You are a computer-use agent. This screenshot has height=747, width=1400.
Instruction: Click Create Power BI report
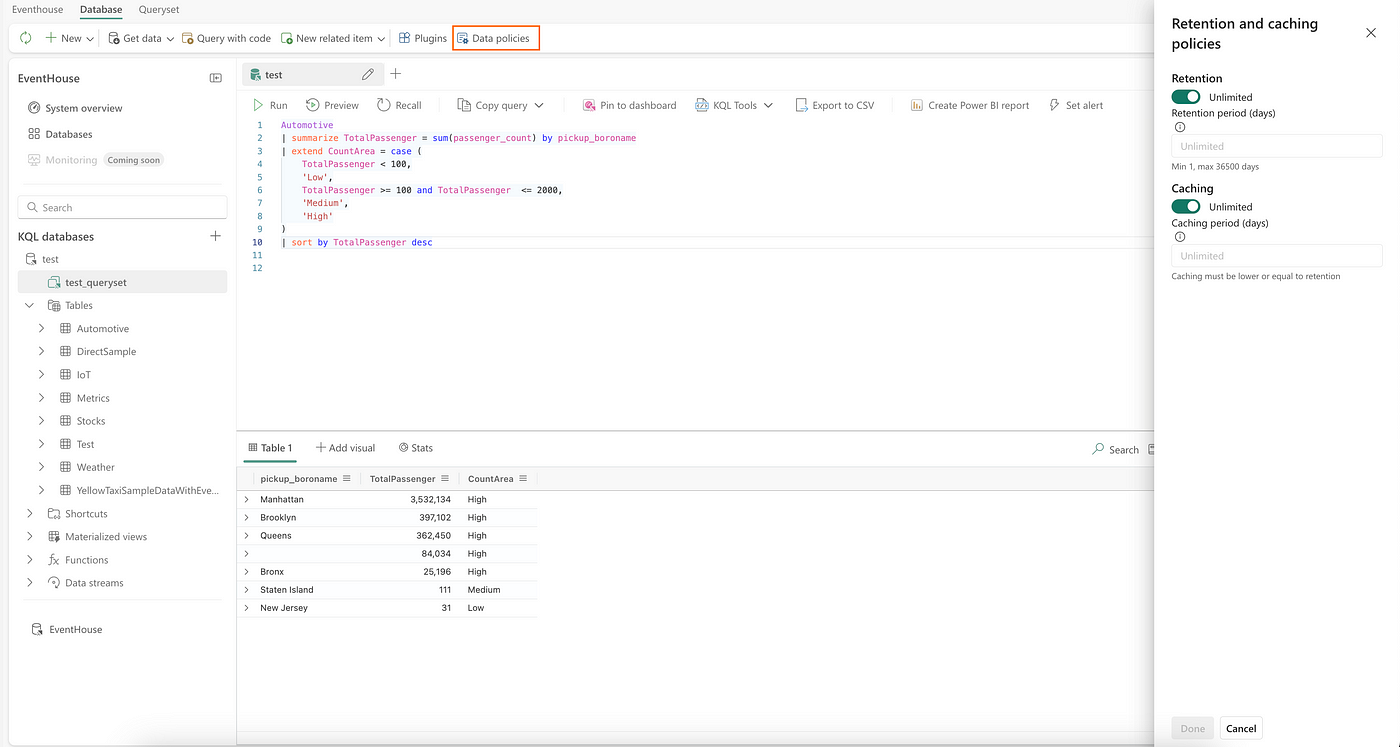(x=970, y=105)
